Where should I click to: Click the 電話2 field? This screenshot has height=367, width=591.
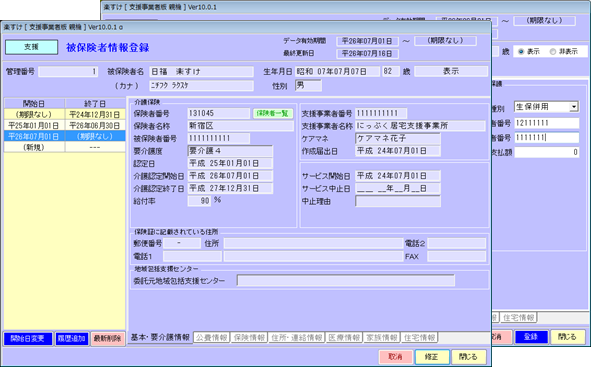click(x=456, y=243)
